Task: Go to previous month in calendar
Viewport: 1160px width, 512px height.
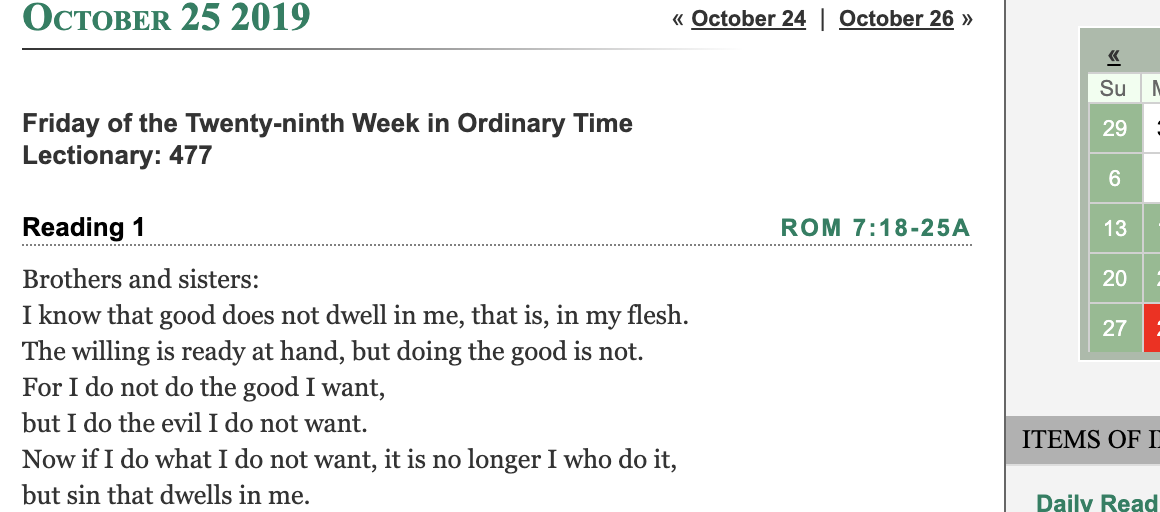Action: [x=1113, y=56]
